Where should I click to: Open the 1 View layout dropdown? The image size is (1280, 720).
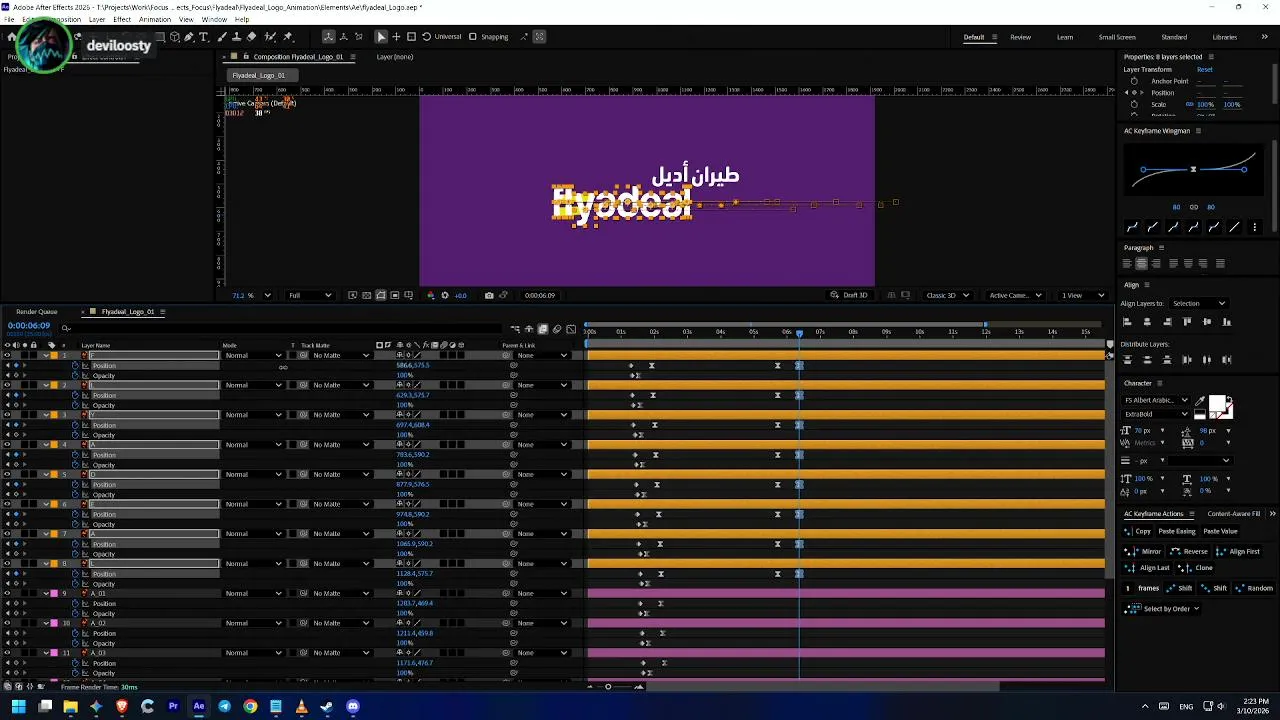click(1084, 295)
